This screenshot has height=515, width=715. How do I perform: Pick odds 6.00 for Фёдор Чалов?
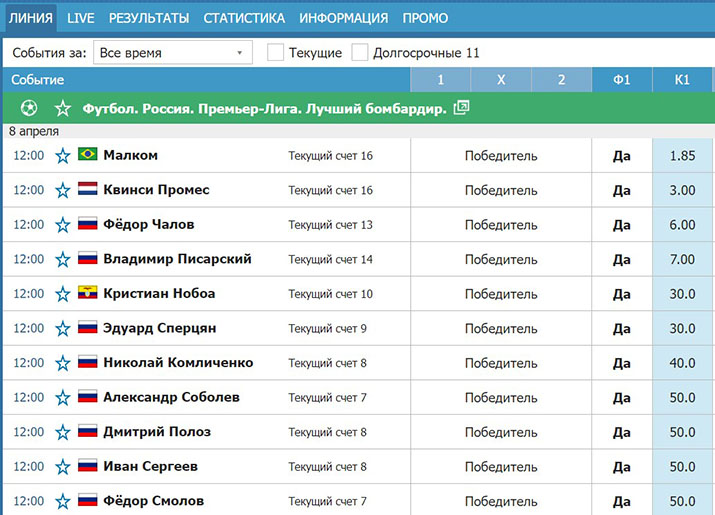pyautogui.click(x=682, y=225)
